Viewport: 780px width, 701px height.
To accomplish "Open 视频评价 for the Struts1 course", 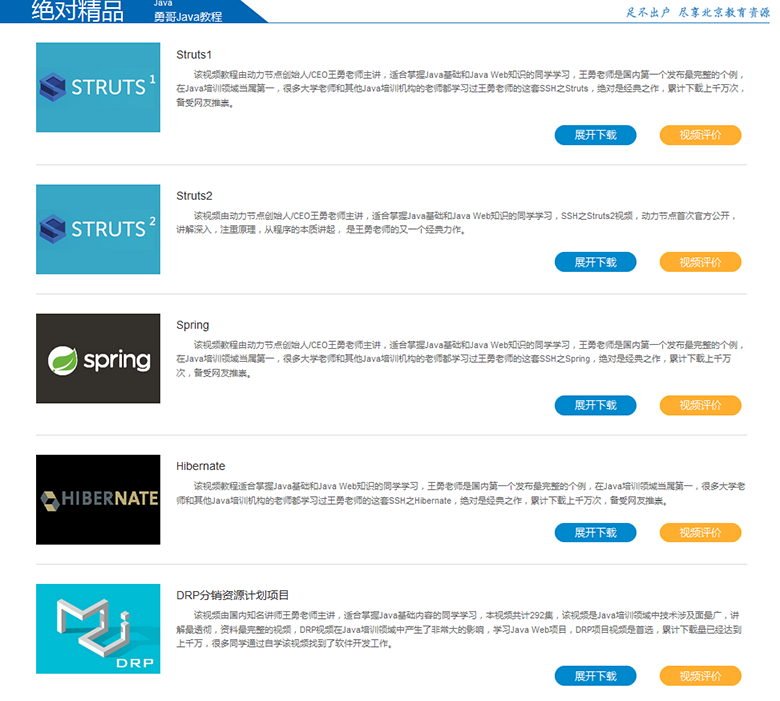I will click(x=700, y=135).
